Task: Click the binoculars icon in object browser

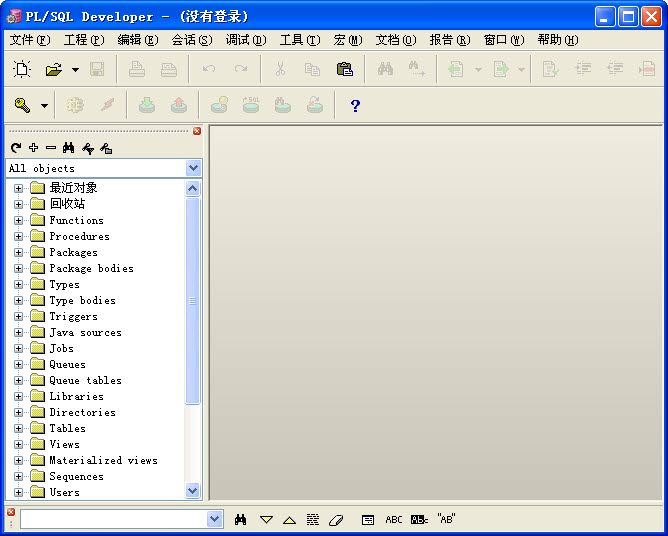Action: point(69,148)
